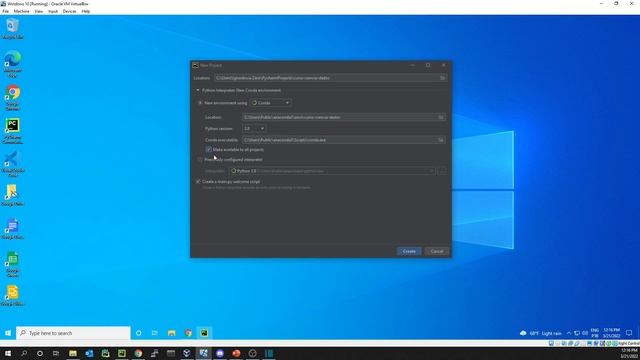
Task: Open the Python version dropdown
Action: click(x=254, y=129)
